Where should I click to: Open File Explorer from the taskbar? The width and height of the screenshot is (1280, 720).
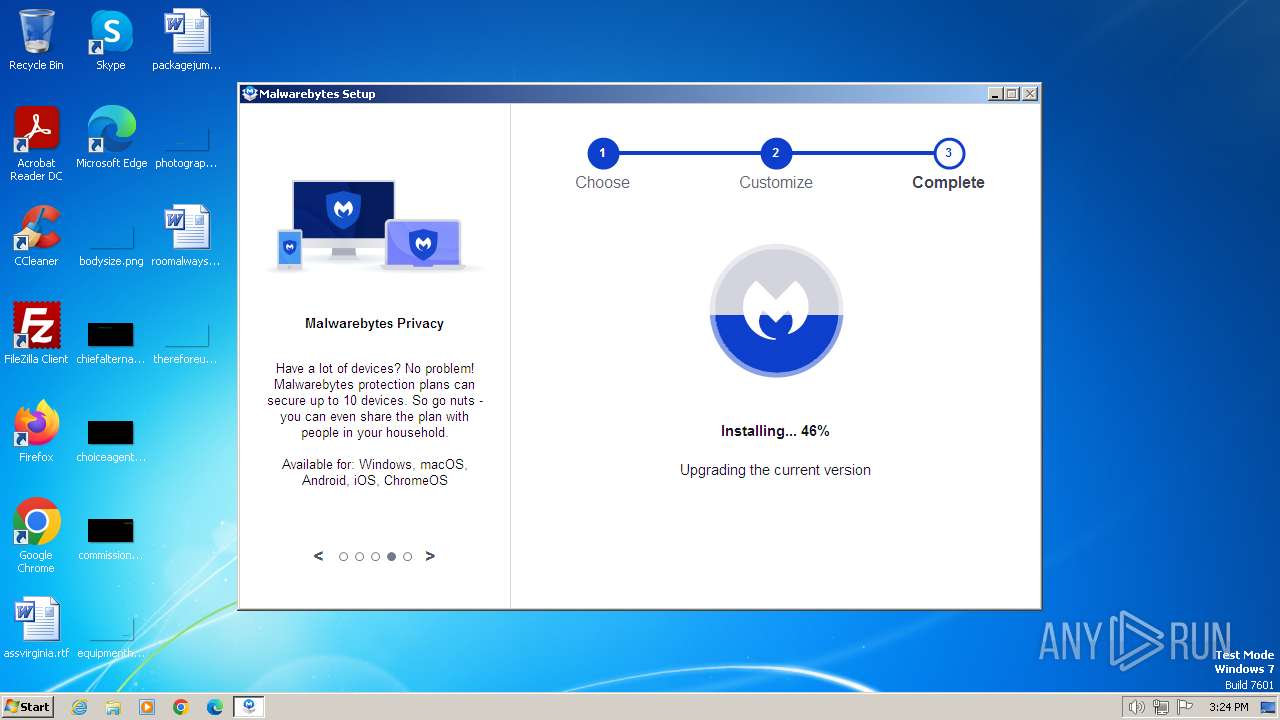tap(113, 707)
